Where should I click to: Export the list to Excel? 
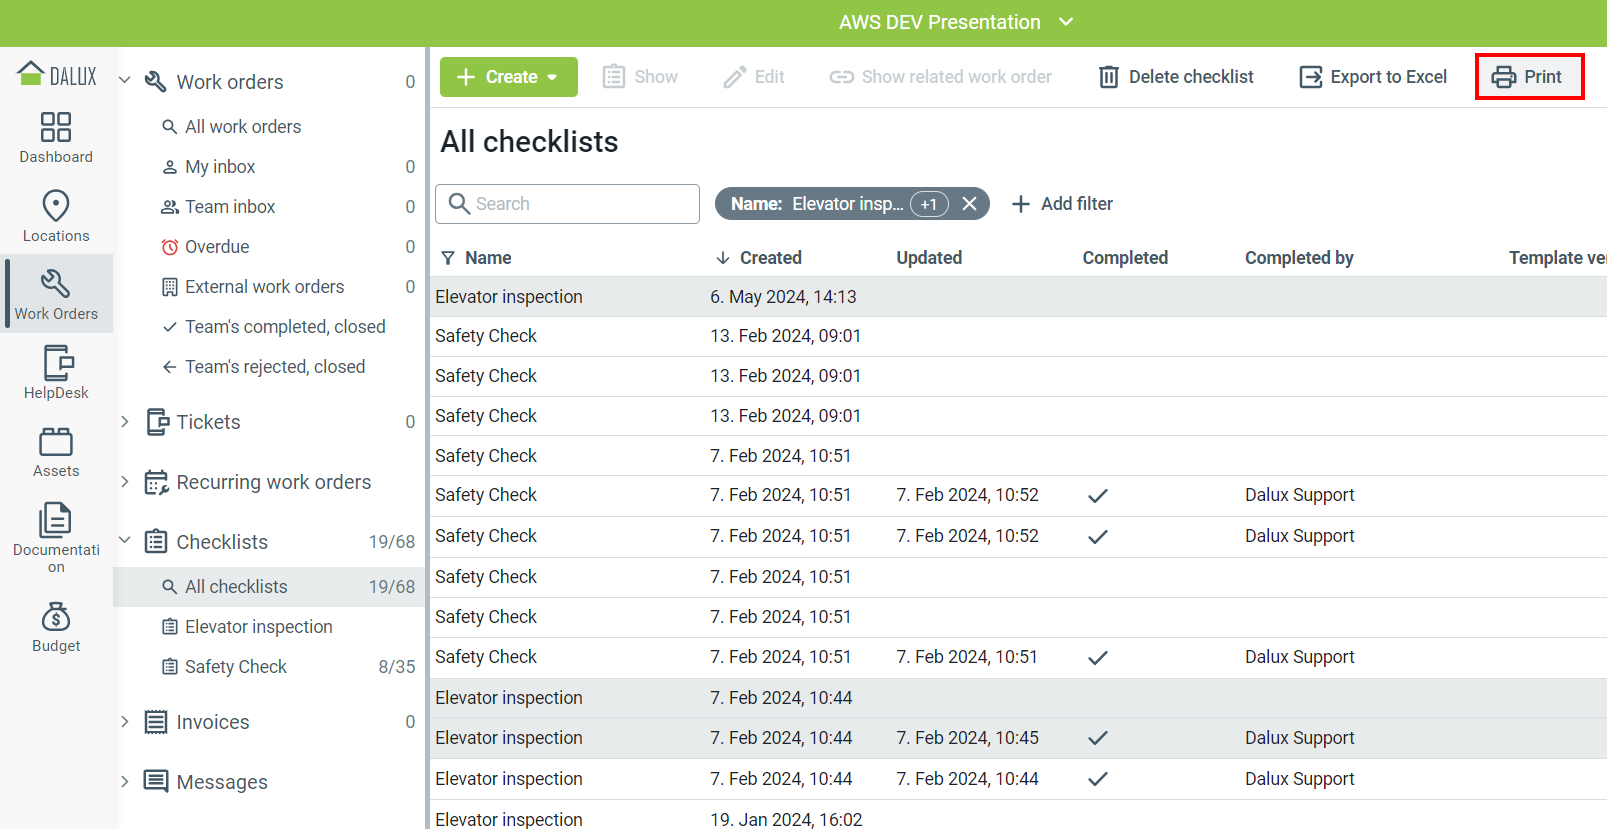[x=1373, y=77]
